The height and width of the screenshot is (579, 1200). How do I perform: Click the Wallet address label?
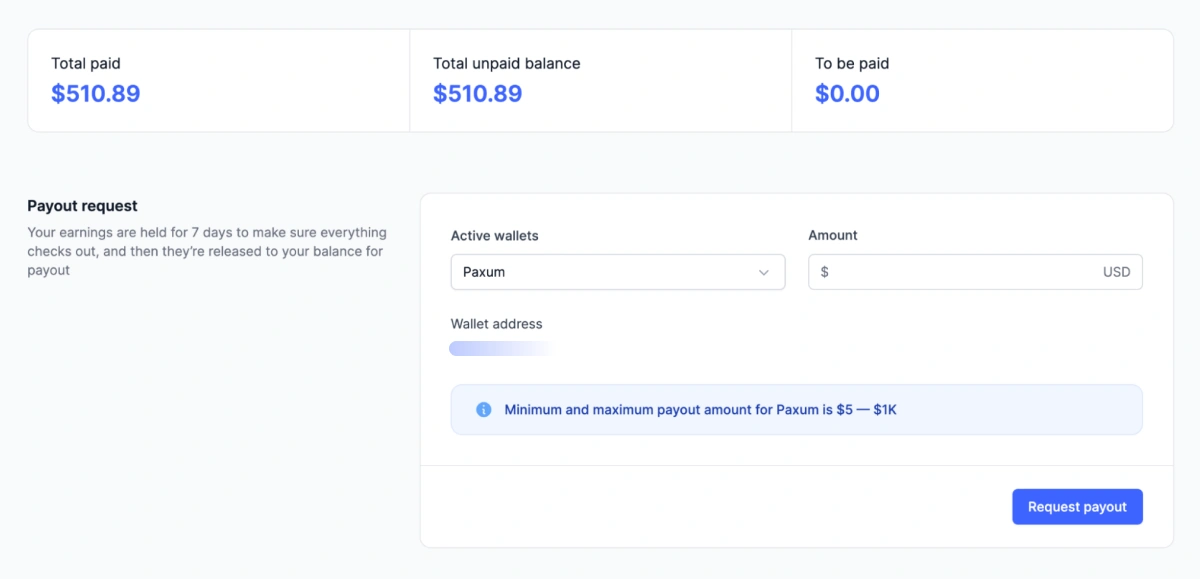point(495,323)
